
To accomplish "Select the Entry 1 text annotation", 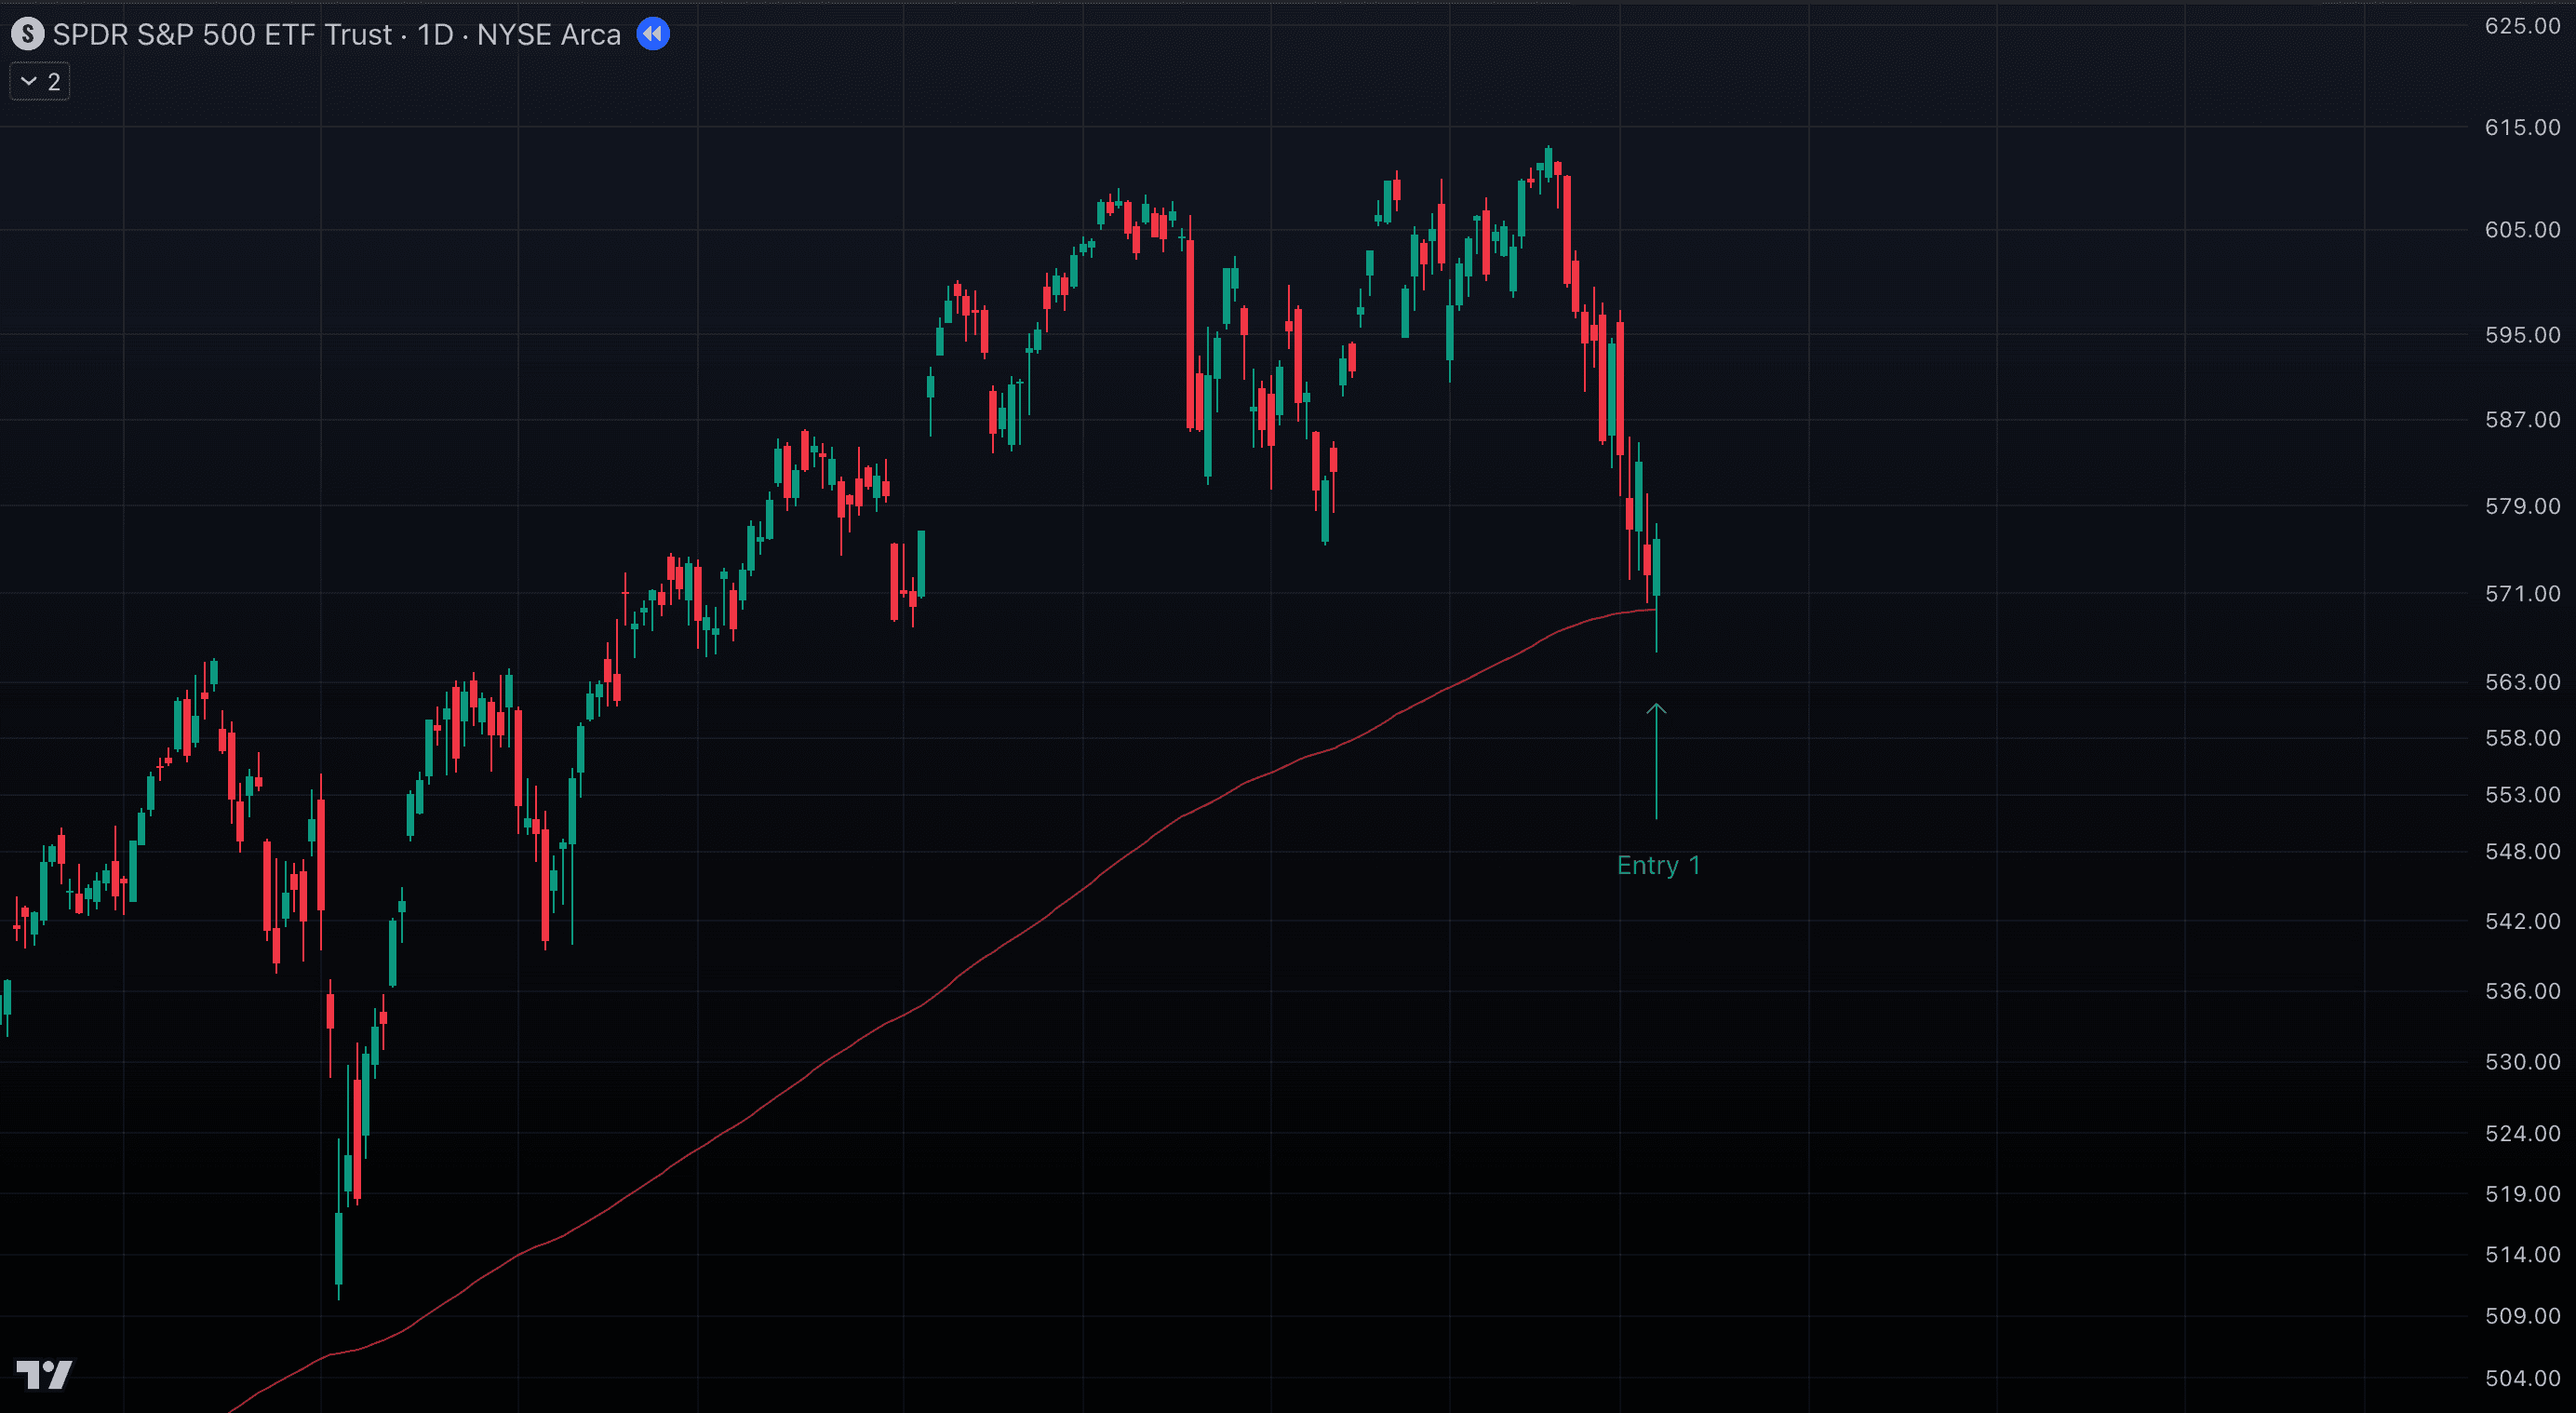I will (x=1658, y=865).
